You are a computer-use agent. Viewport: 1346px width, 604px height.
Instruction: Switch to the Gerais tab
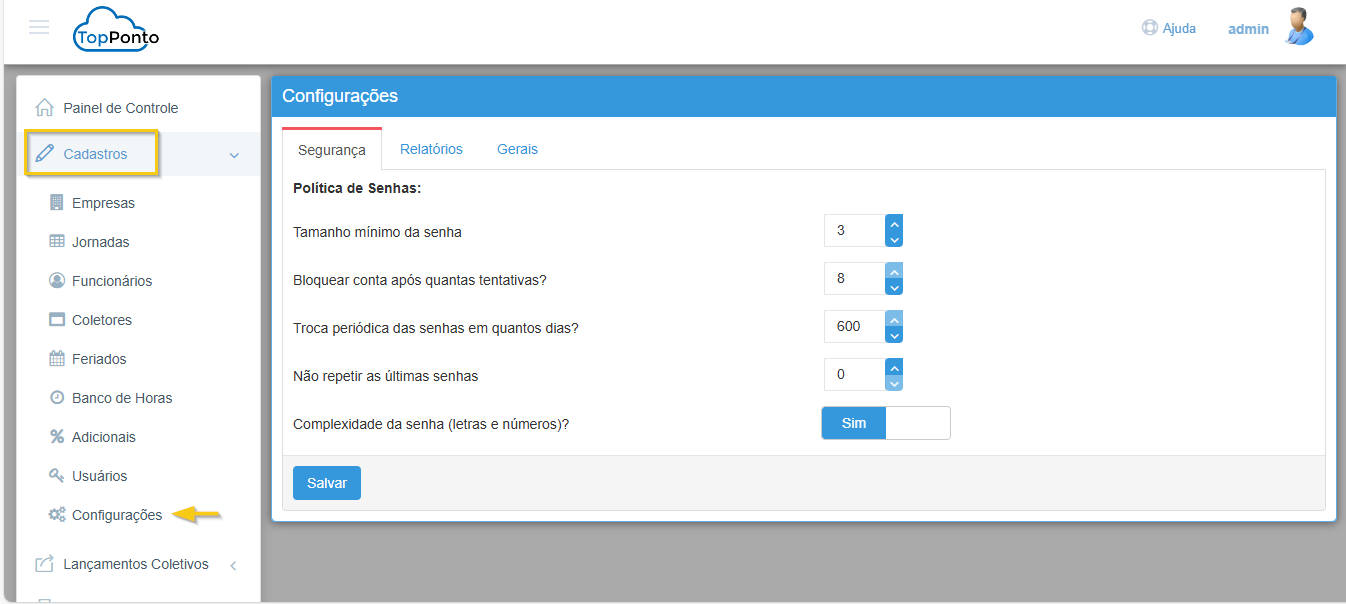tap(517, 149)
